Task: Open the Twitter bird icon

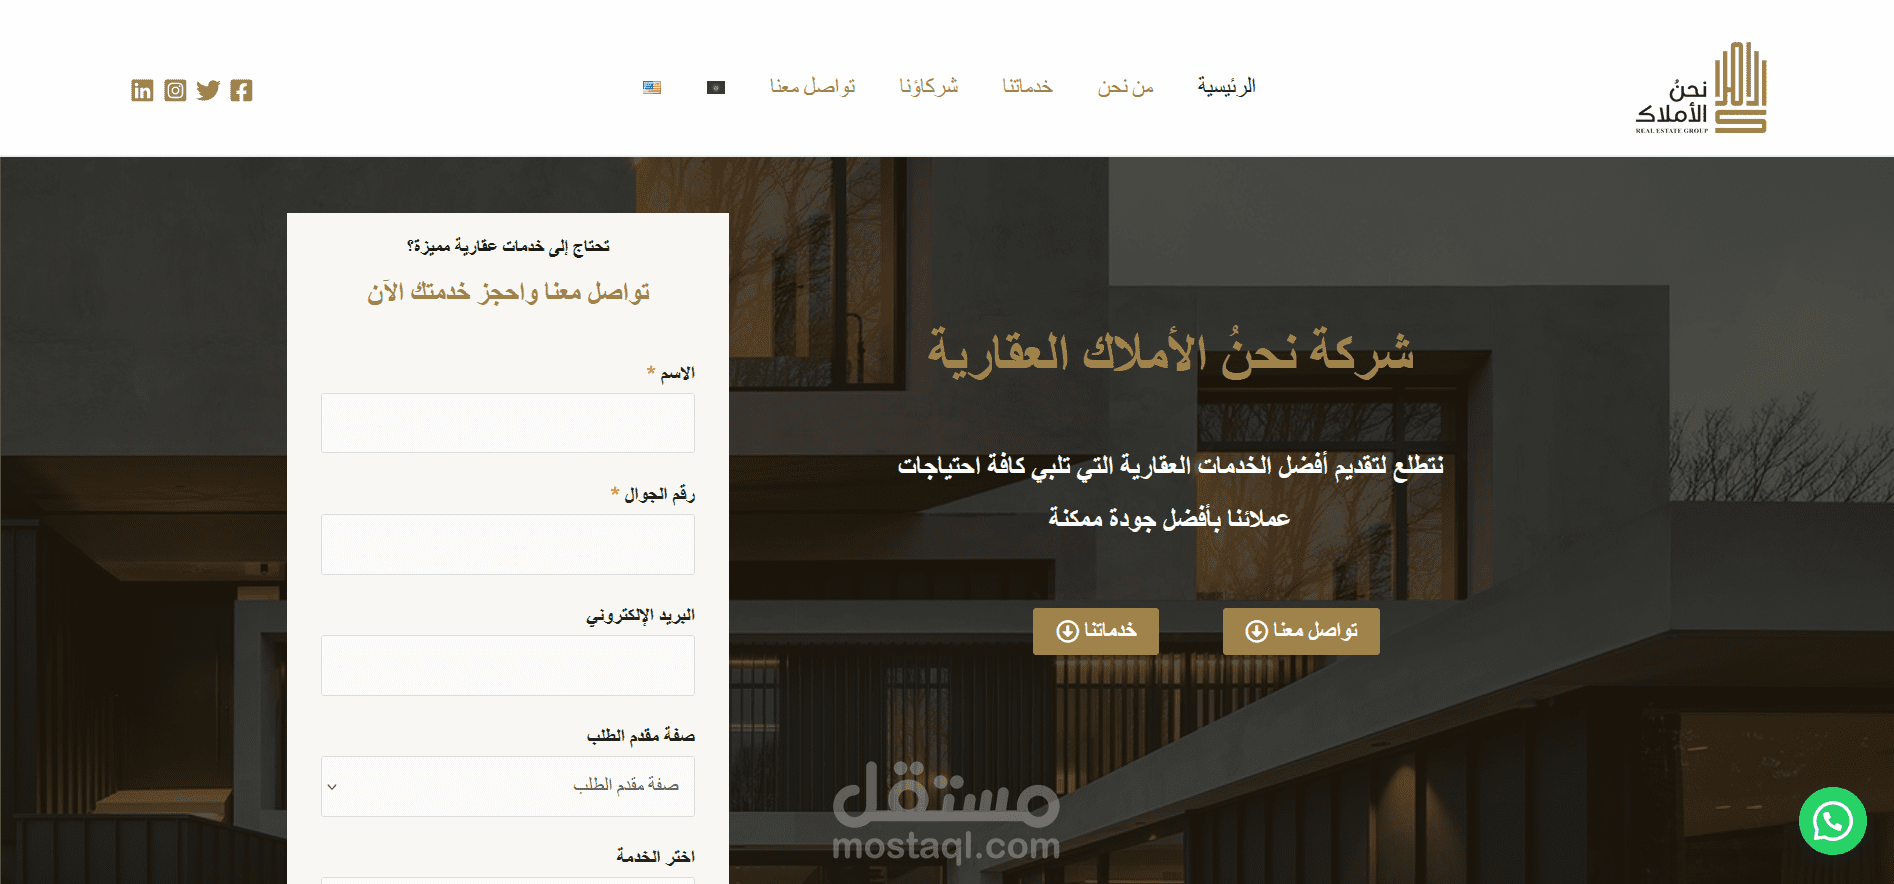Action: pyautogui.click(x=208, y=91)
